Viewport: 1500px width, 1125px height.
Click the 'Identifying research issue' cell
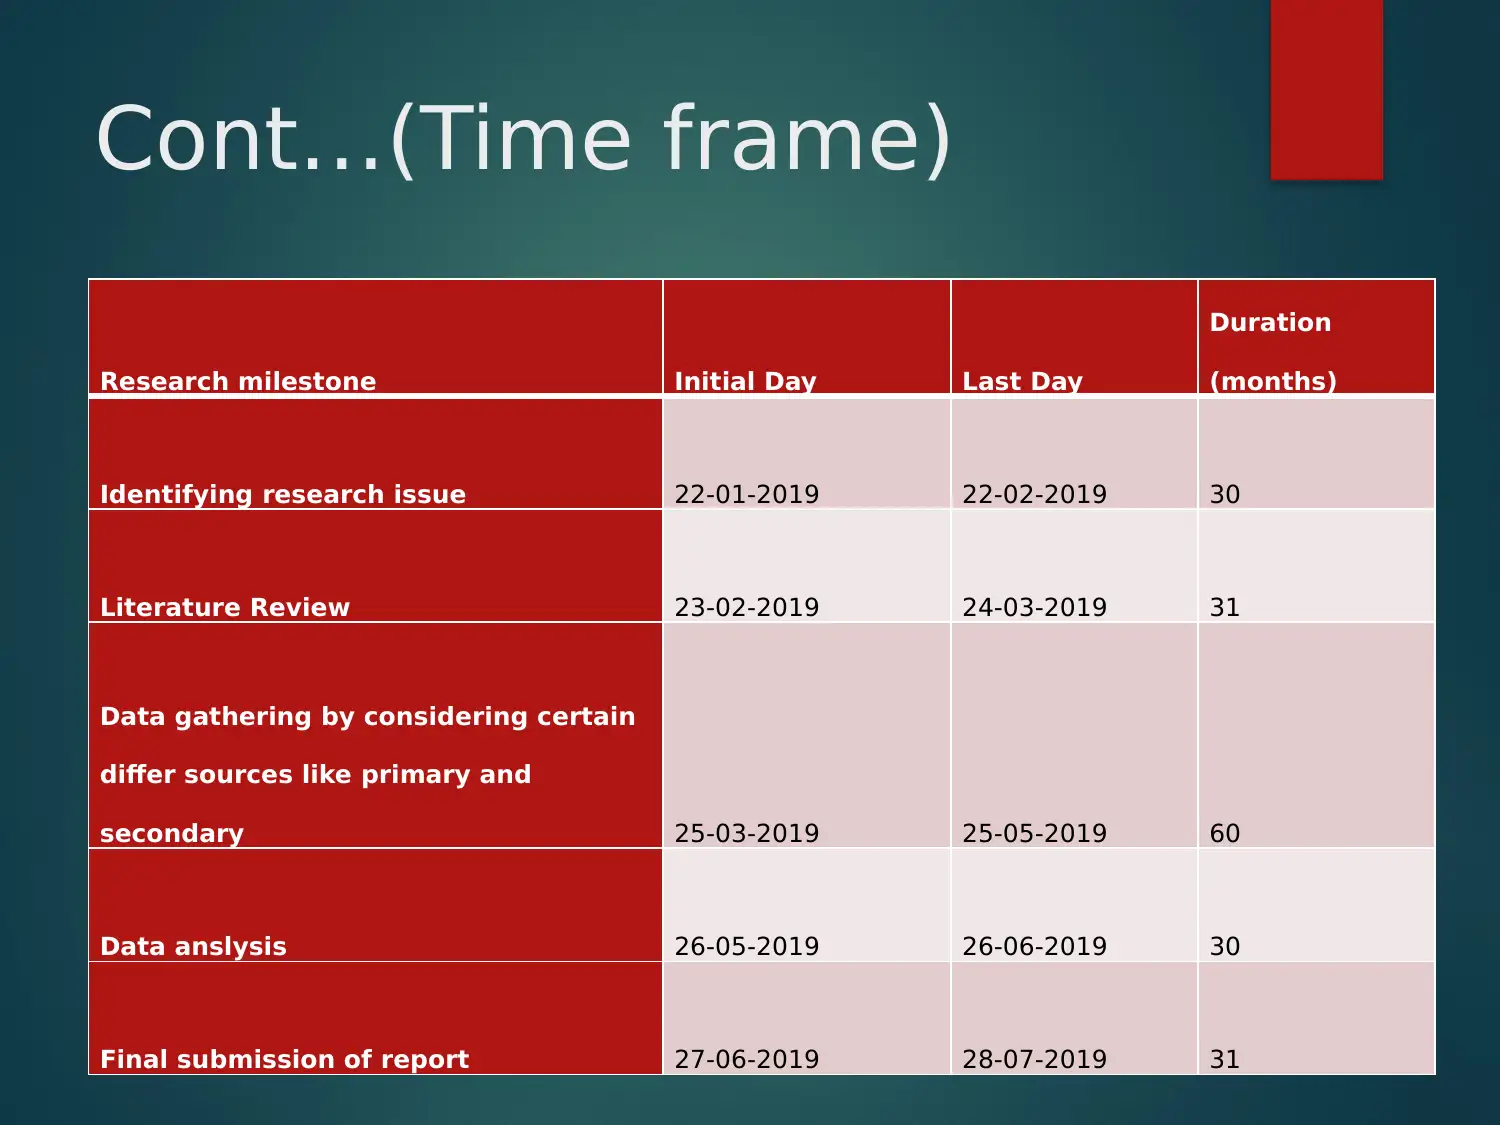click(x=376, y=454)
